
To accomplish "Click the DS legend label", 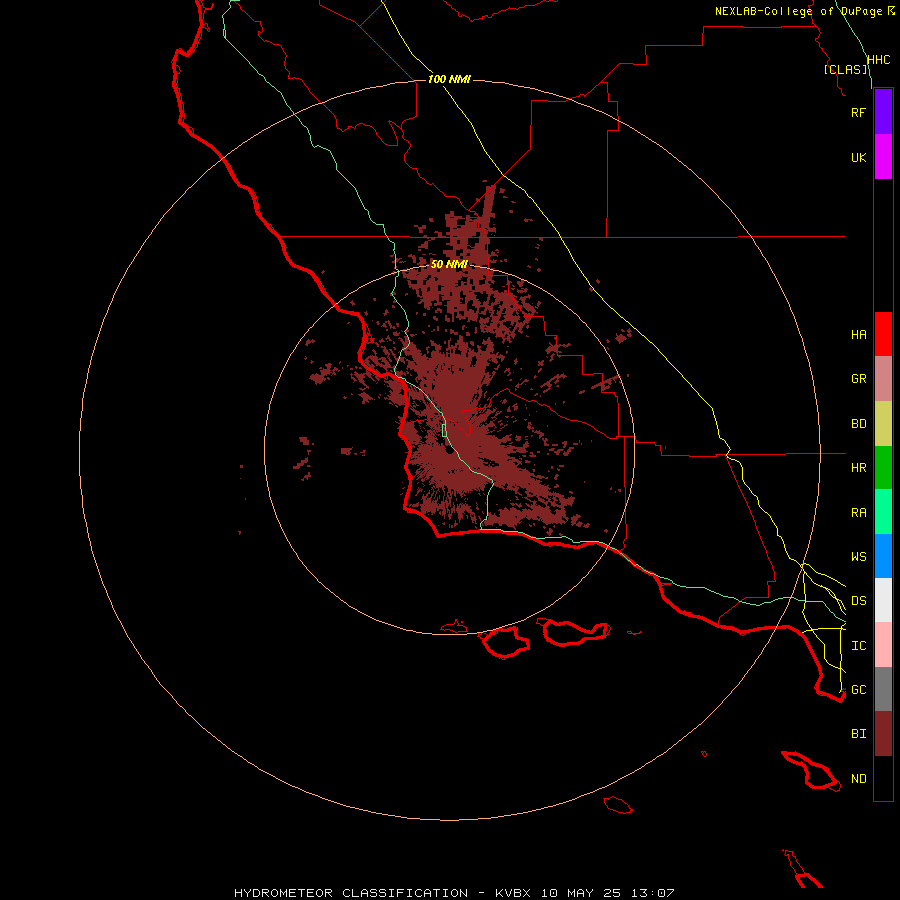I will (x=858, y=601).
